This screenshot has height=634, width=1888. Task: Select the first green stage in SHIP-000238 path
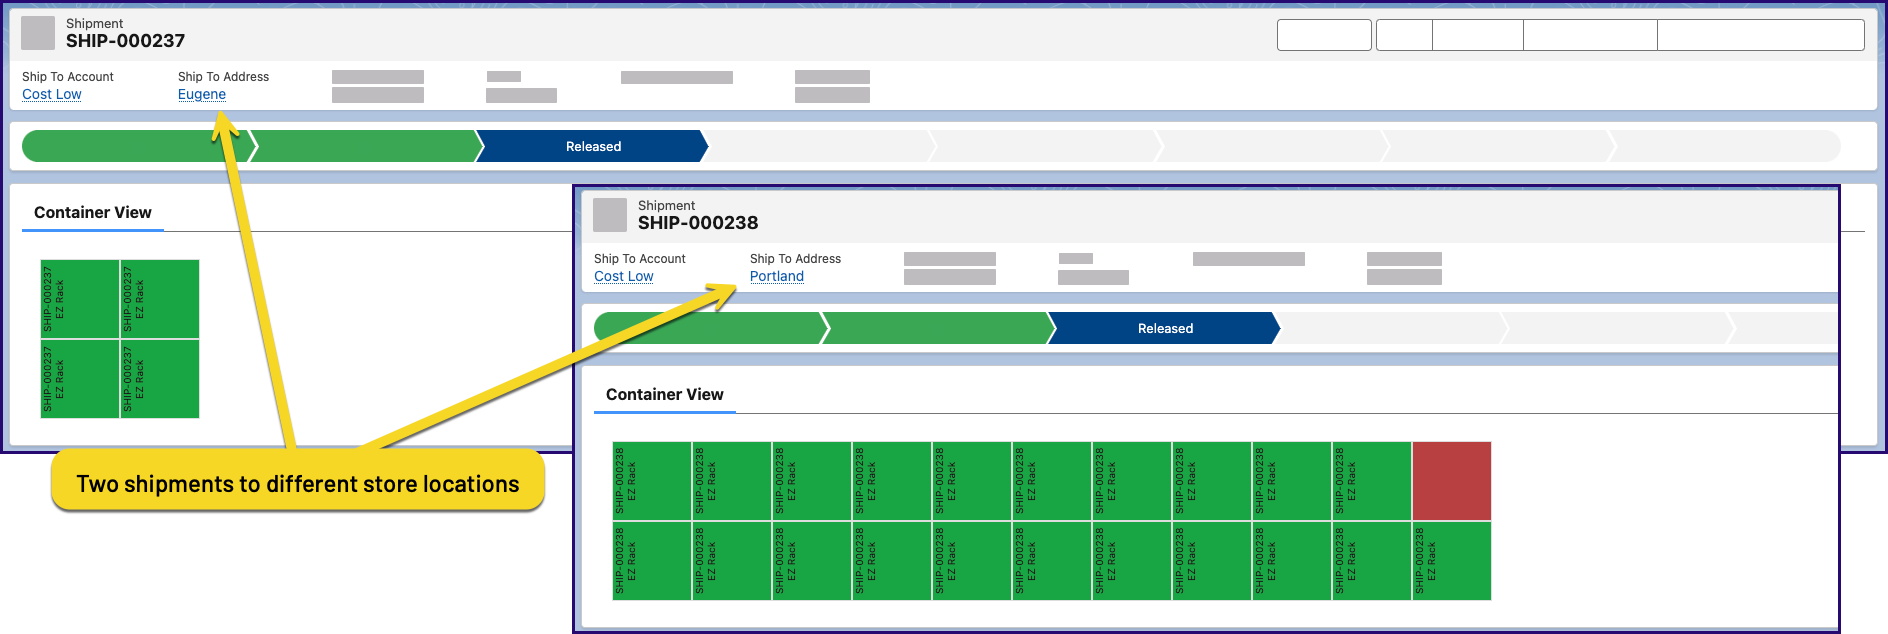coord(708,328)
